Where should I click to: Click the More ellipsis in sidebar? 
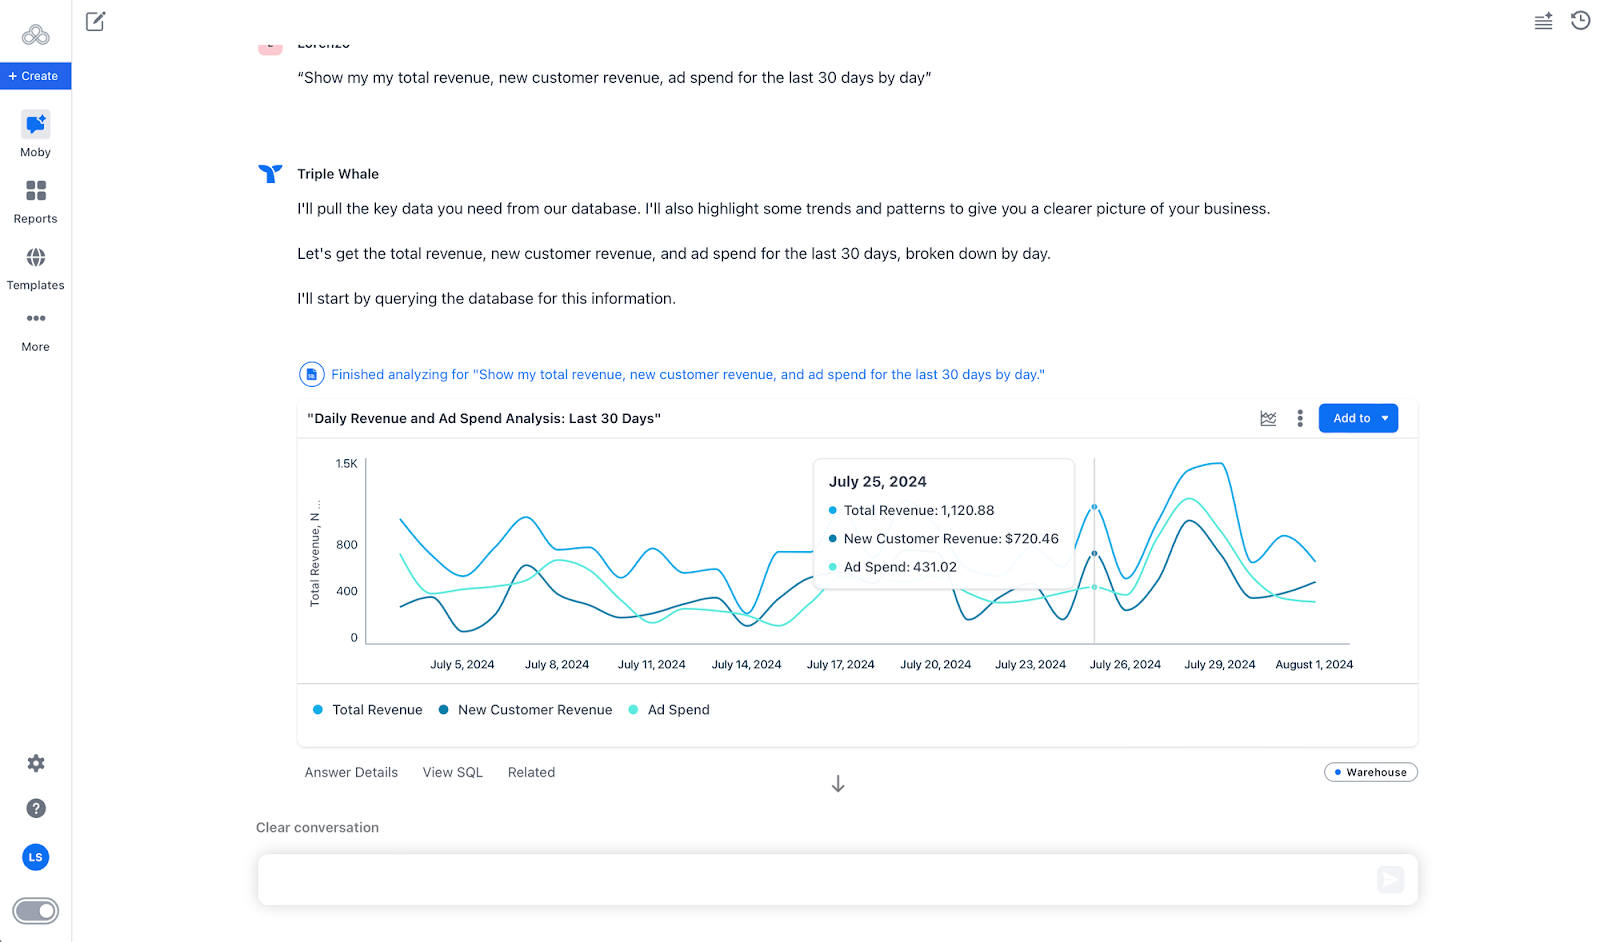pos(35,318)
